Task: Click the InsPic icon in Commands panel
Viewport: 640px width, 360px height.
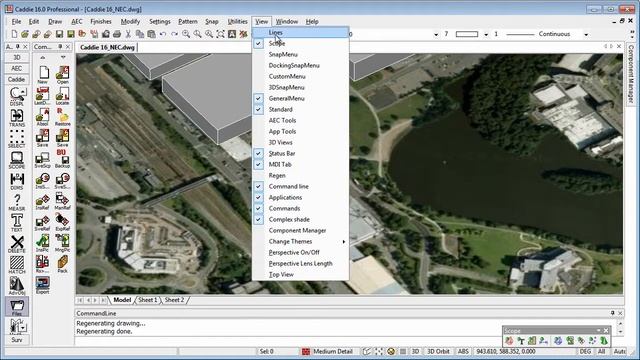Action: point(42,243)
